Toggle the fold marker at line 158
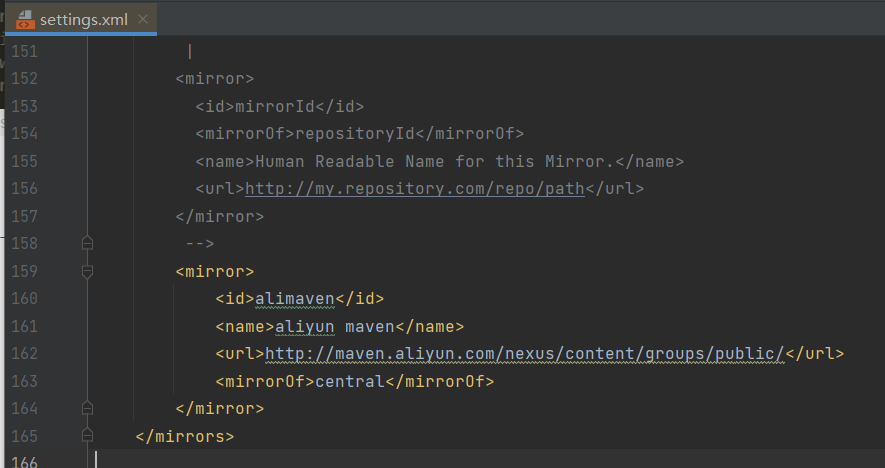The width and height of the screenshot is (885, 468). [x=87, y=243]
